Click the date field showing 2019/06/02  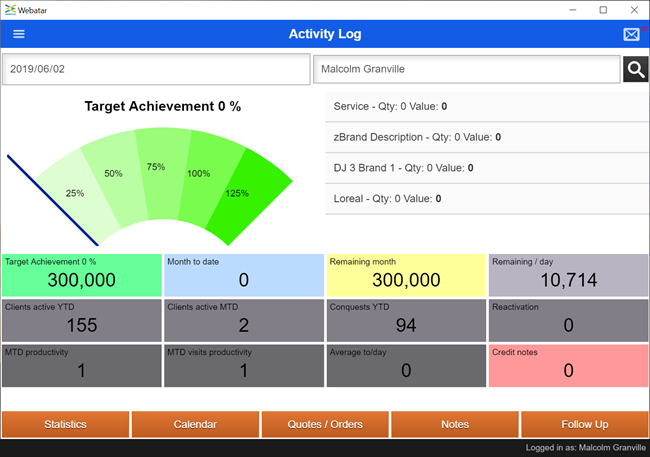point(155,70)
